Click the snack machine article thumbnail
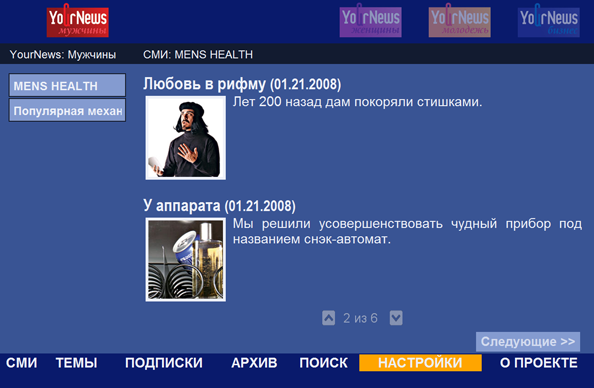This screenshot has width=594, height=388. click(x=186, y=260)
